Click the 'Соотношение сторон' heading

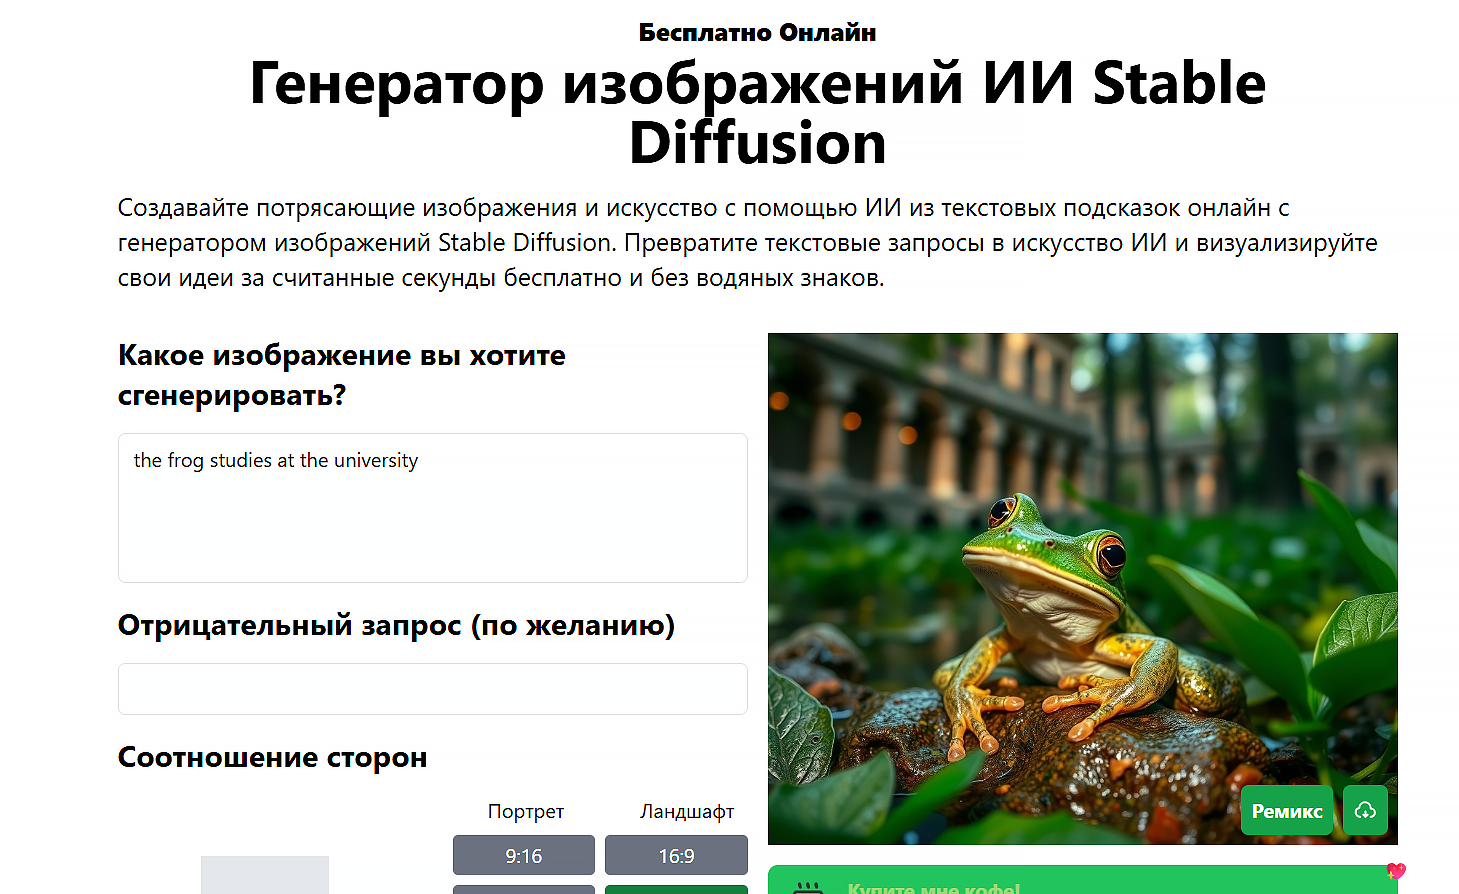(x=273, y=758)
